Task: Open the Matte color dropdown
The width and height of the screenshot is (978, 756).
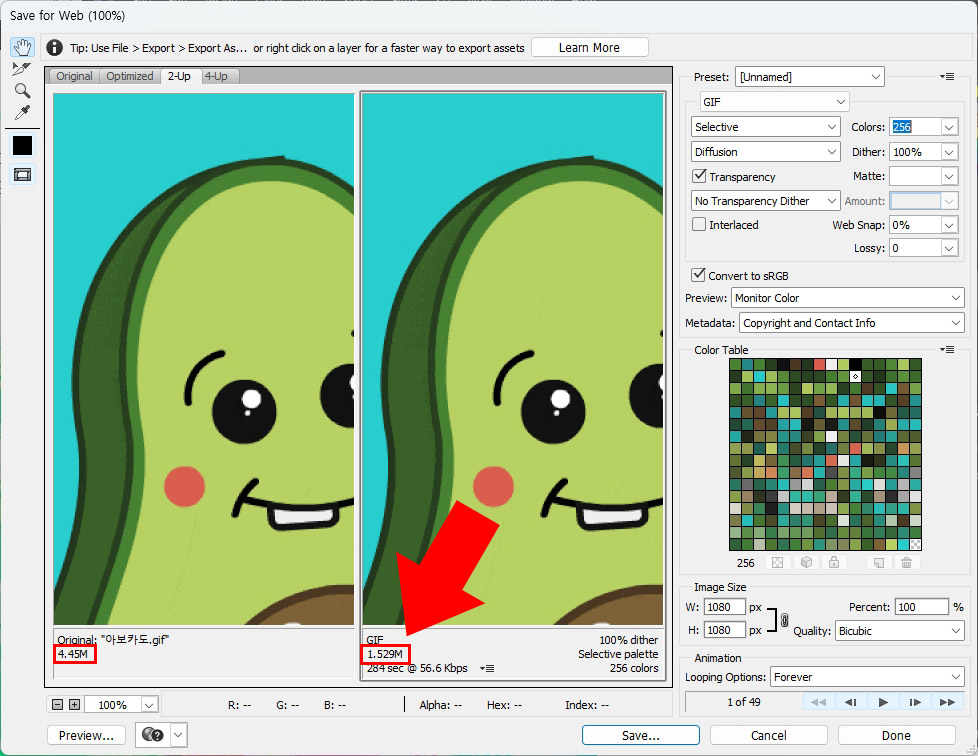Action: click(x=923, y=177)
